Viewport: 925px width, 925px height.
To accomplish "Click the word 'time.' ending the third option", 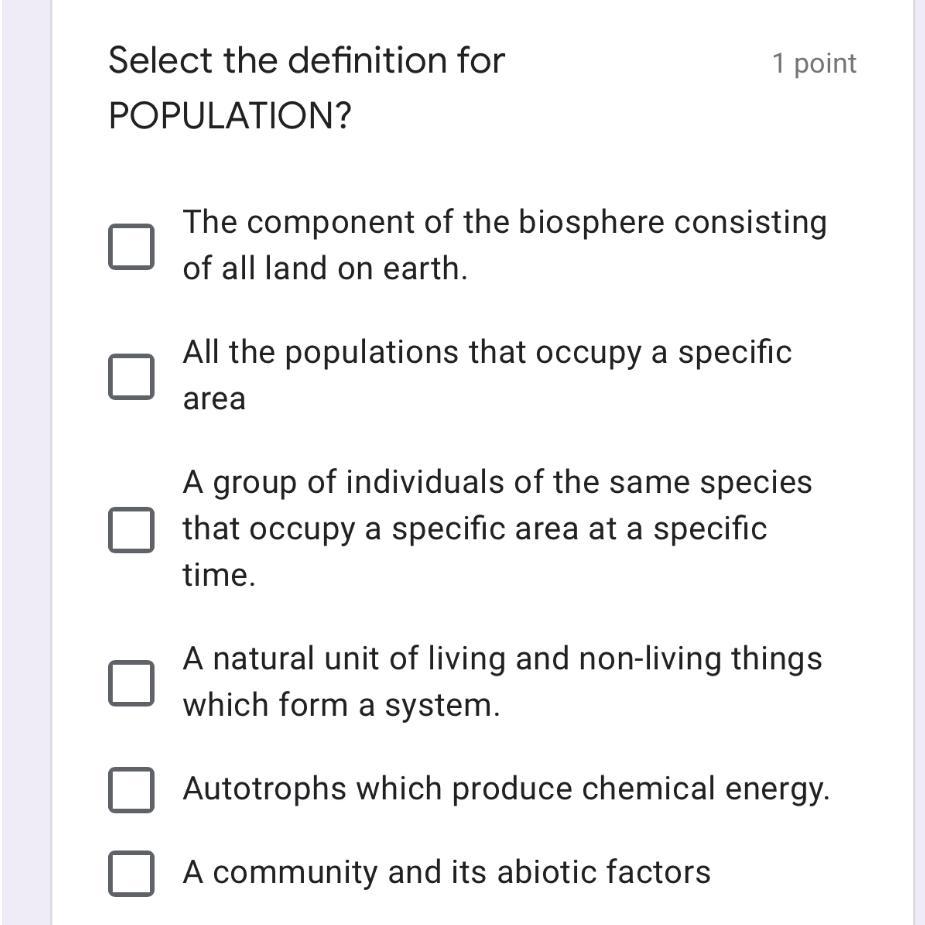I will coord(219,575).
